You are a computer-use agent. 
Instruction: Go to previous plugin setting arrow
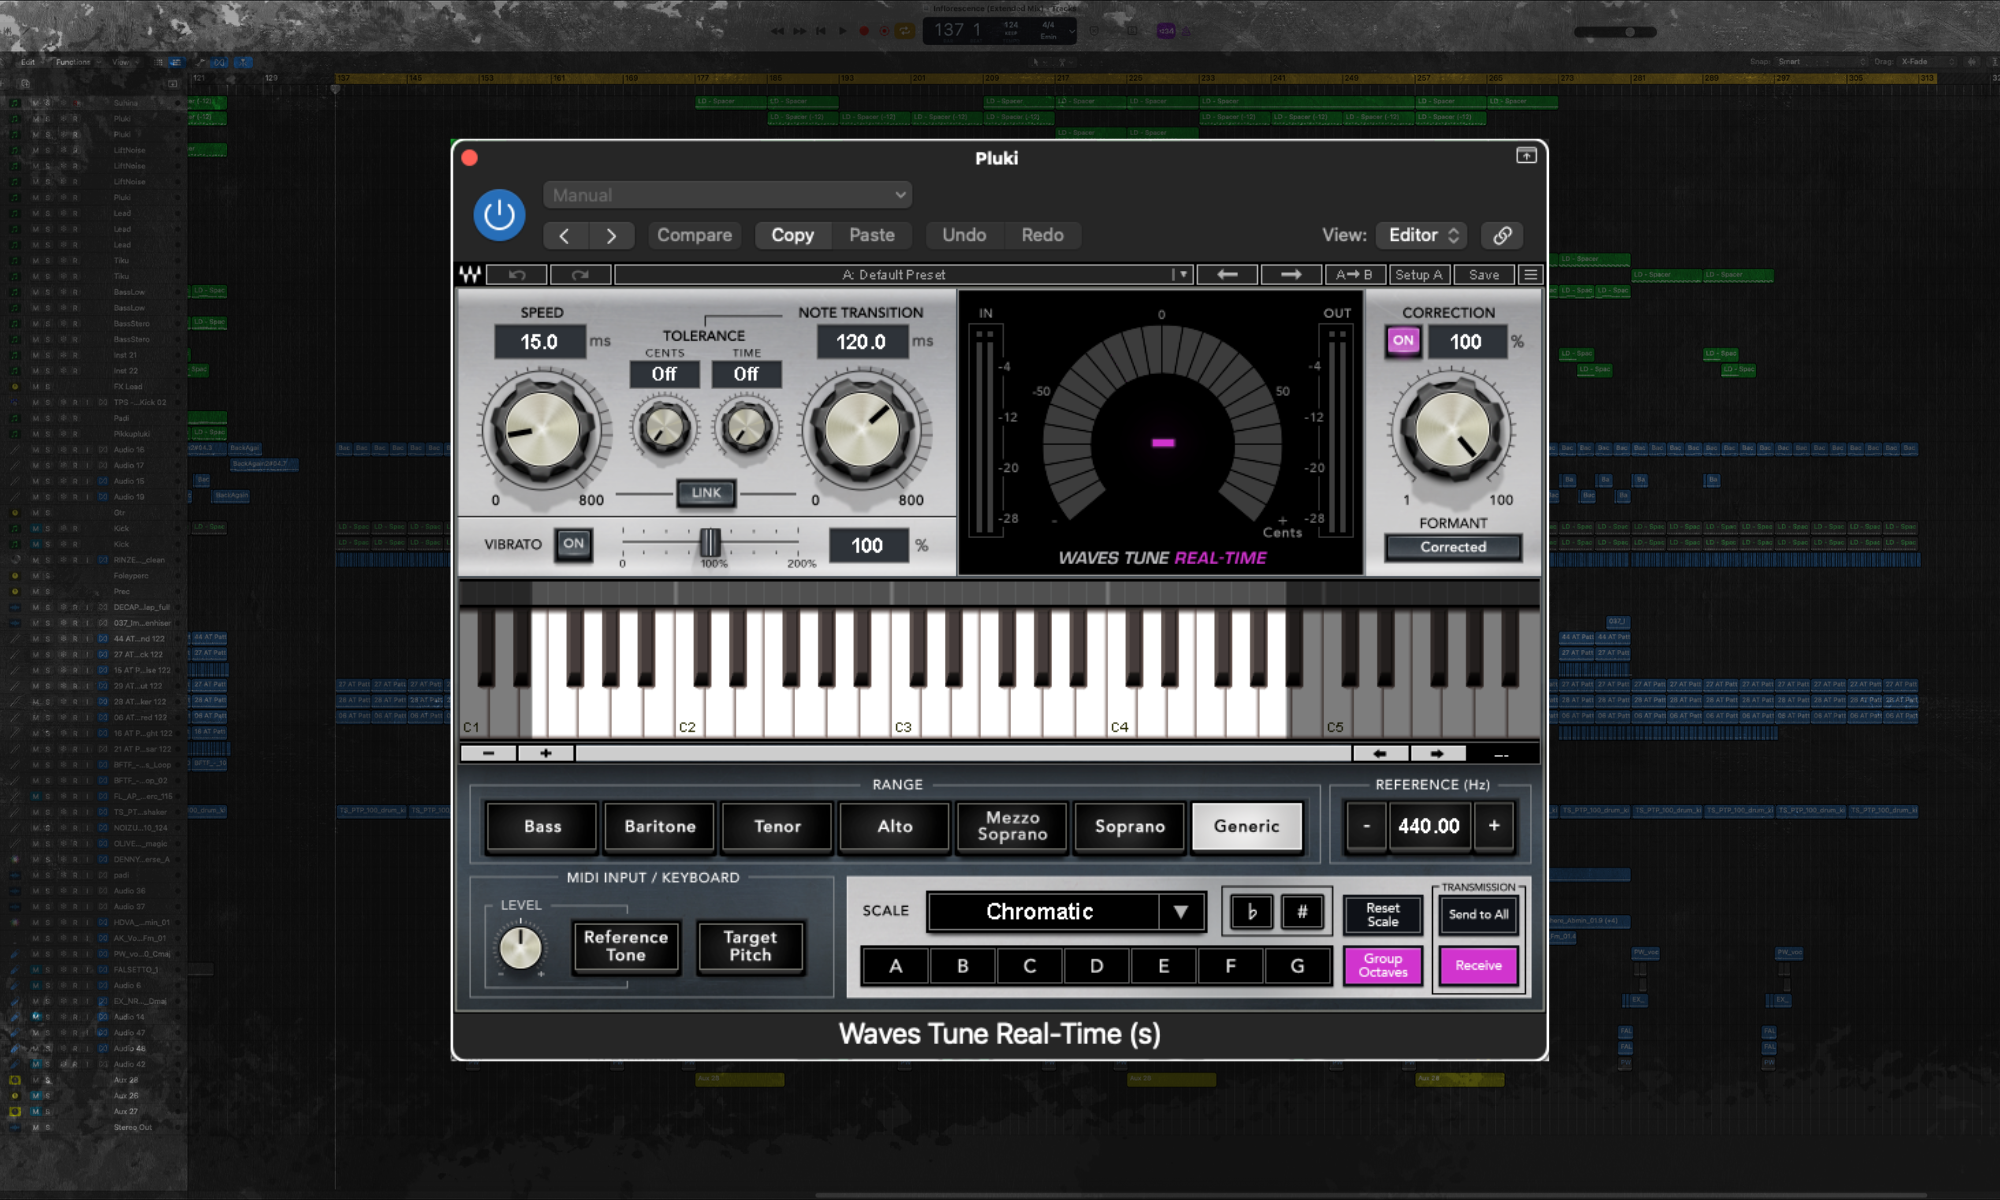pyautogui.click(x=564, y=236)
